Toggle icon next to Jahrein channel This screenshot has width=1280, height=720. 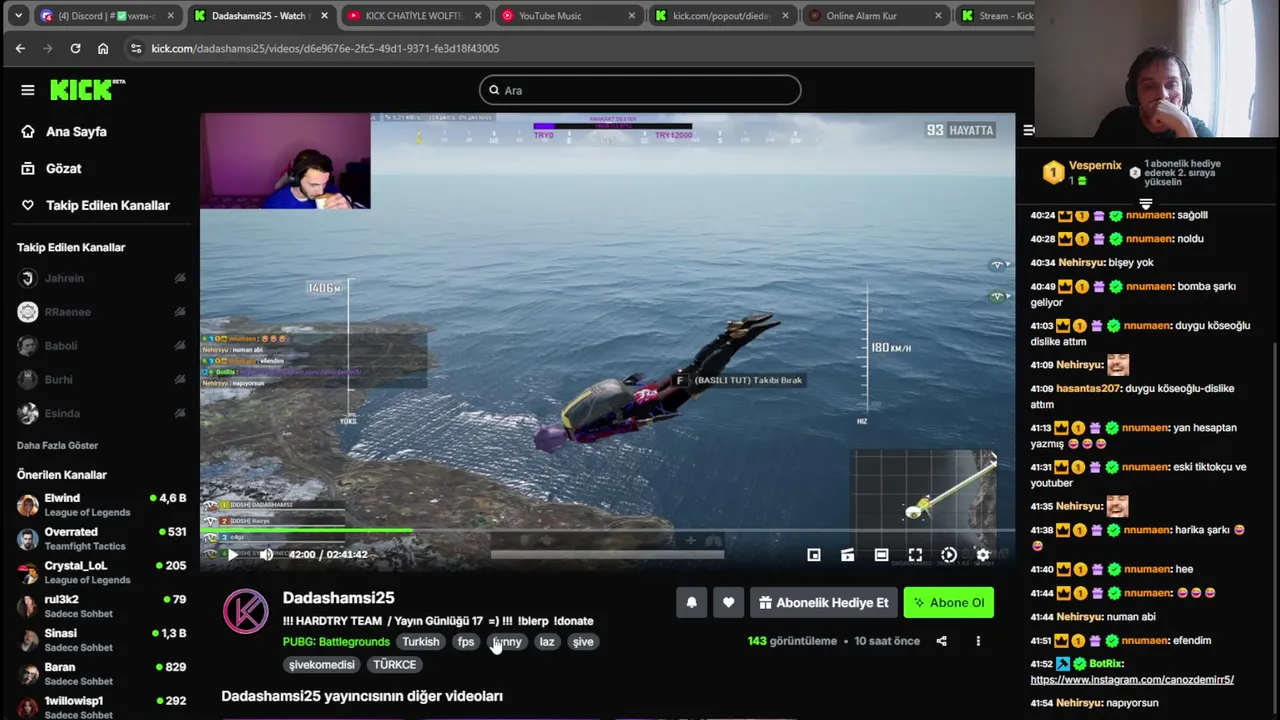pos(180,278)
